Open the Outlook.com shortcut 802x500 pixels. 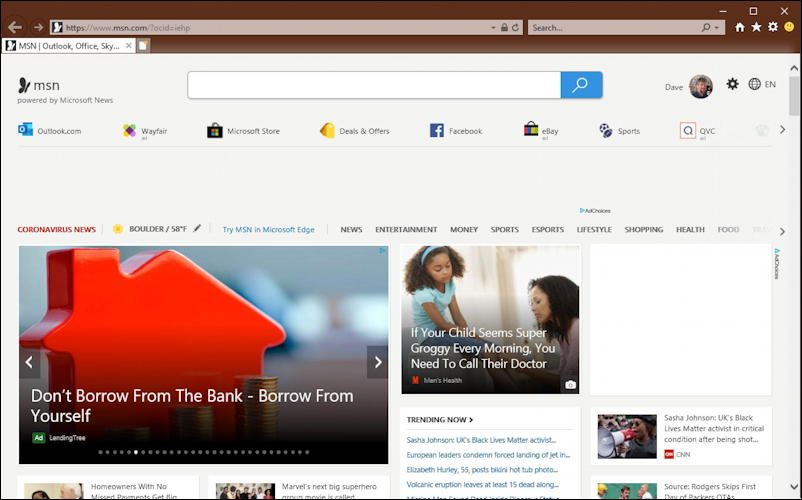click(50, 130)
